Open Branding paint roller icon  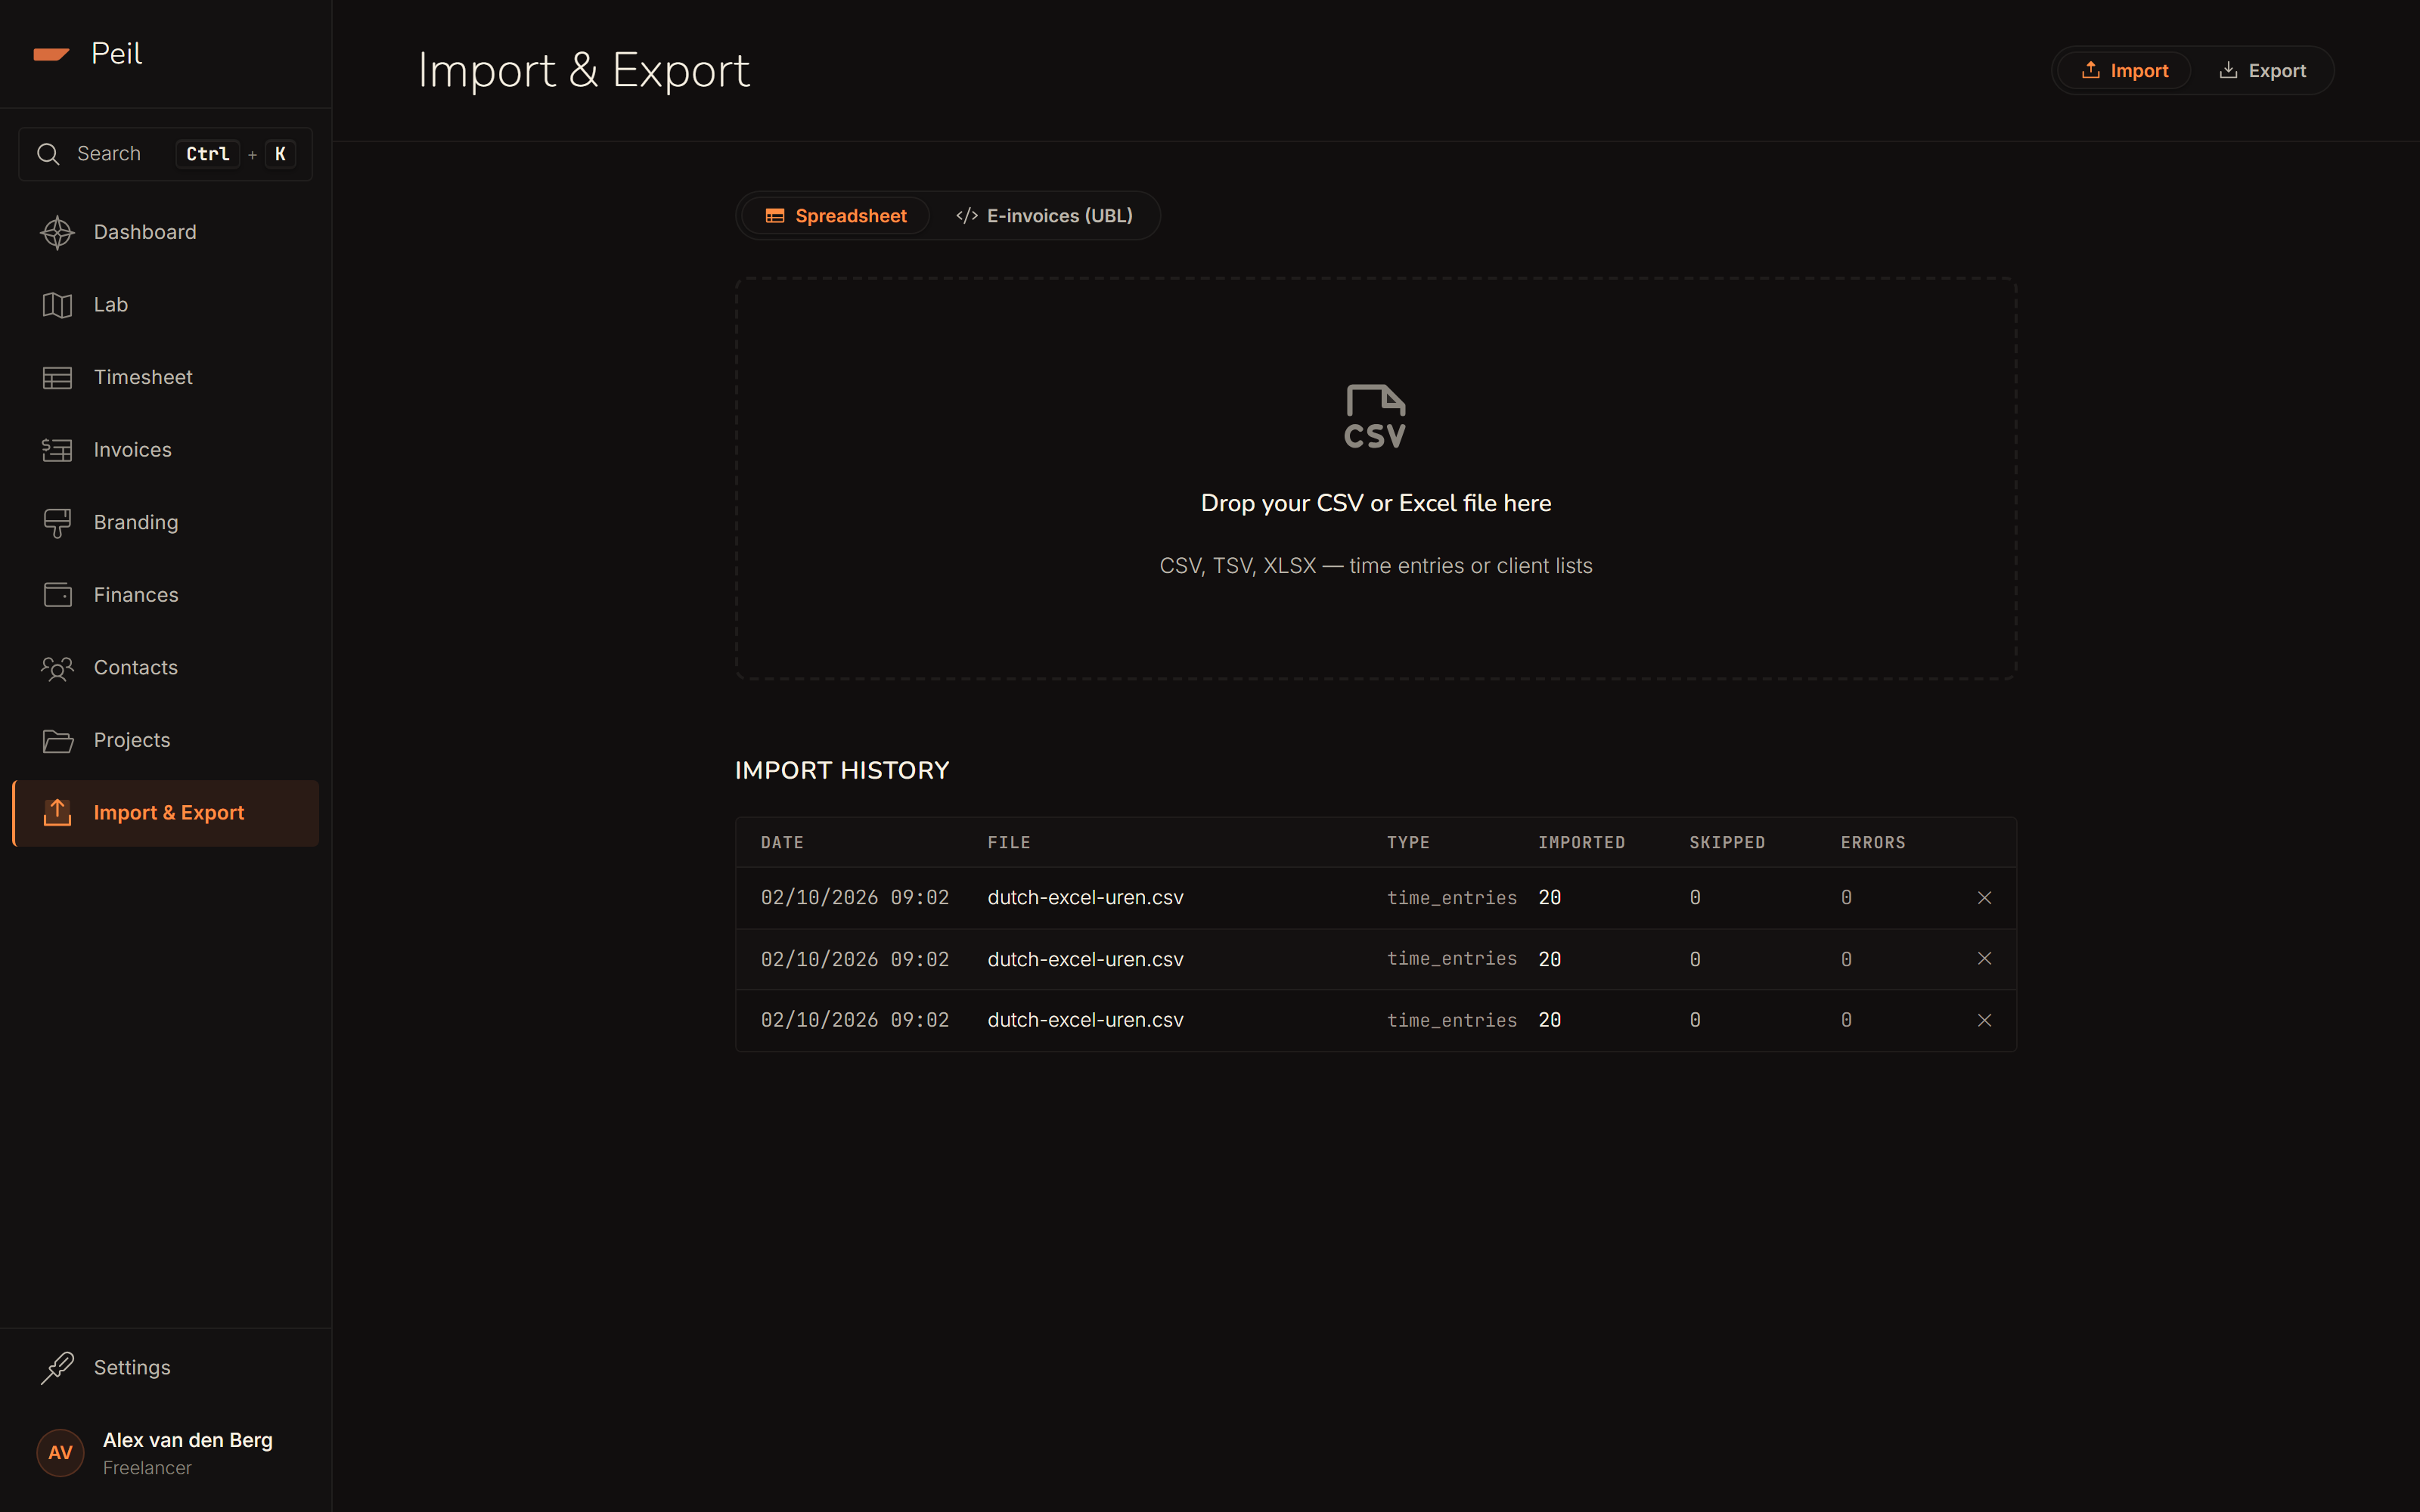click(x=57, y=523)
